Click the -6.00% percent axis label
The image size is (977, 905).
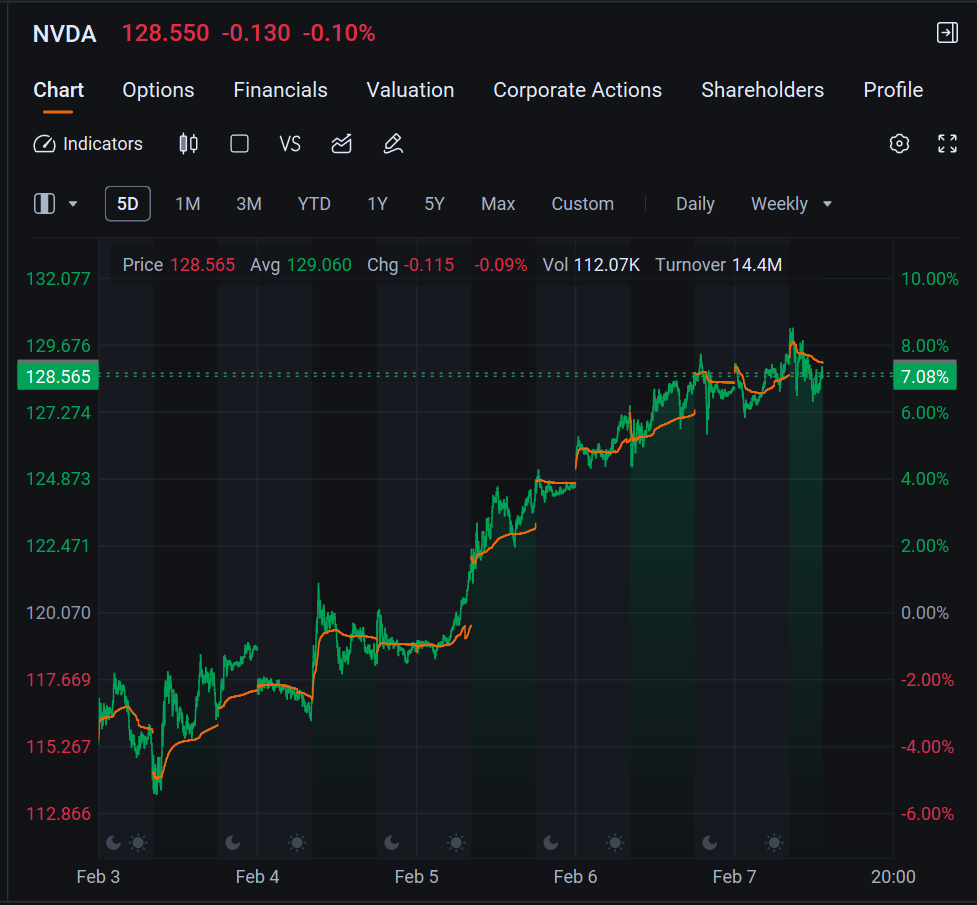pos(927,813)
